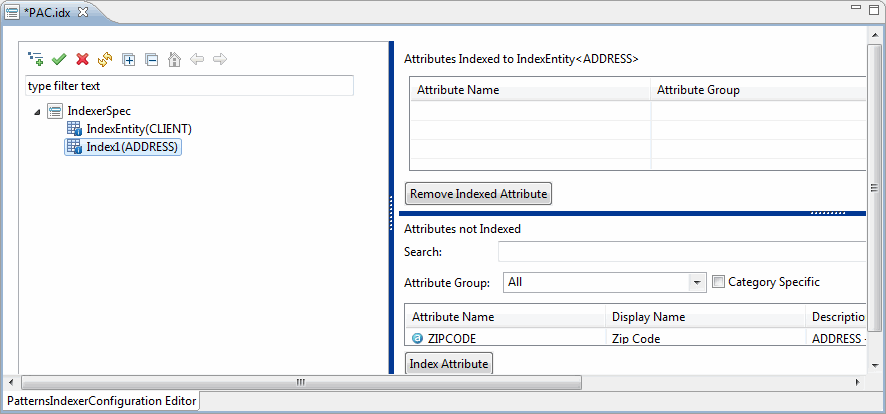Image resolution: width=886 pixels, height=414 pixels.
Task: Click the scroll left arrow on the horizontal scrollbar
Action: tap(11, 382)
